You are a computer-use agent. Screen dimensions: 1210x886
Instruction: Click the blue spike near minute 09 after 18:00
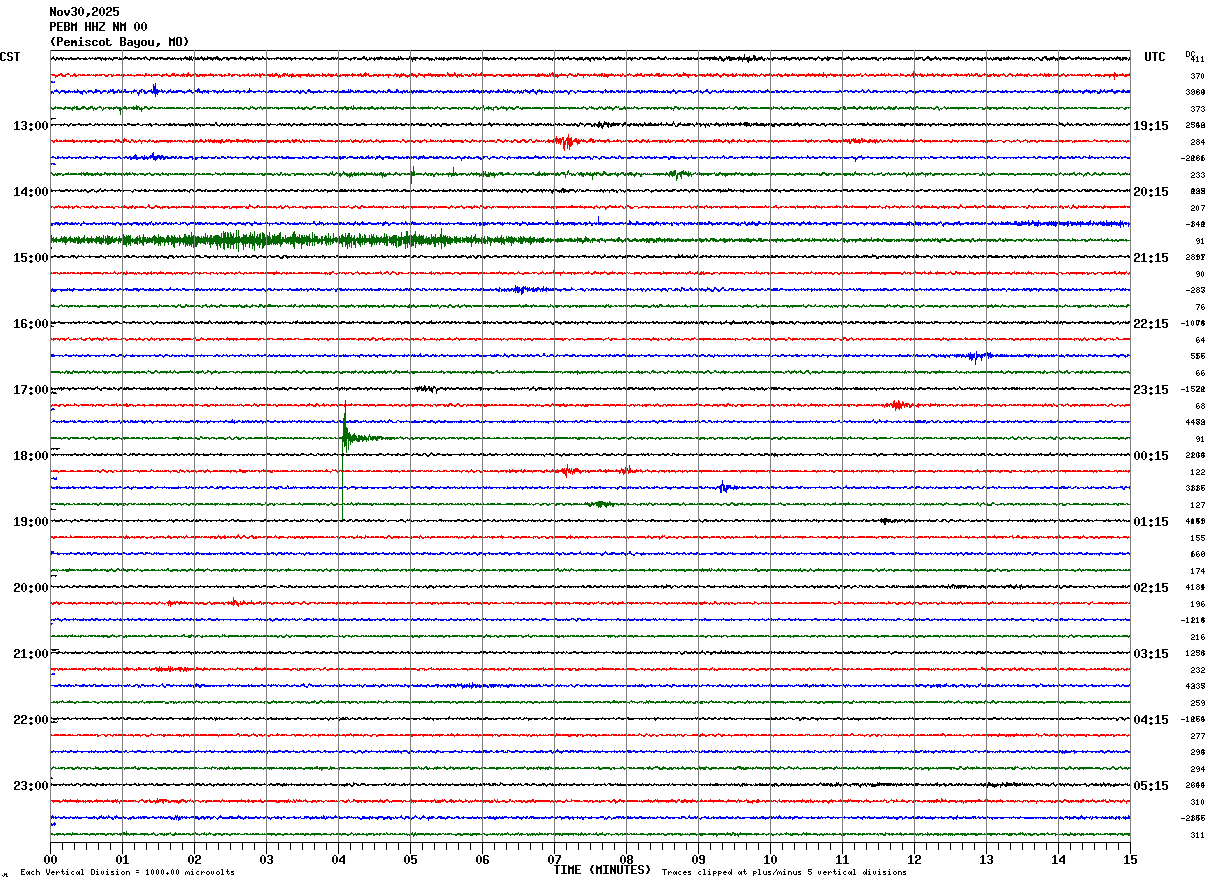point(723,487)
